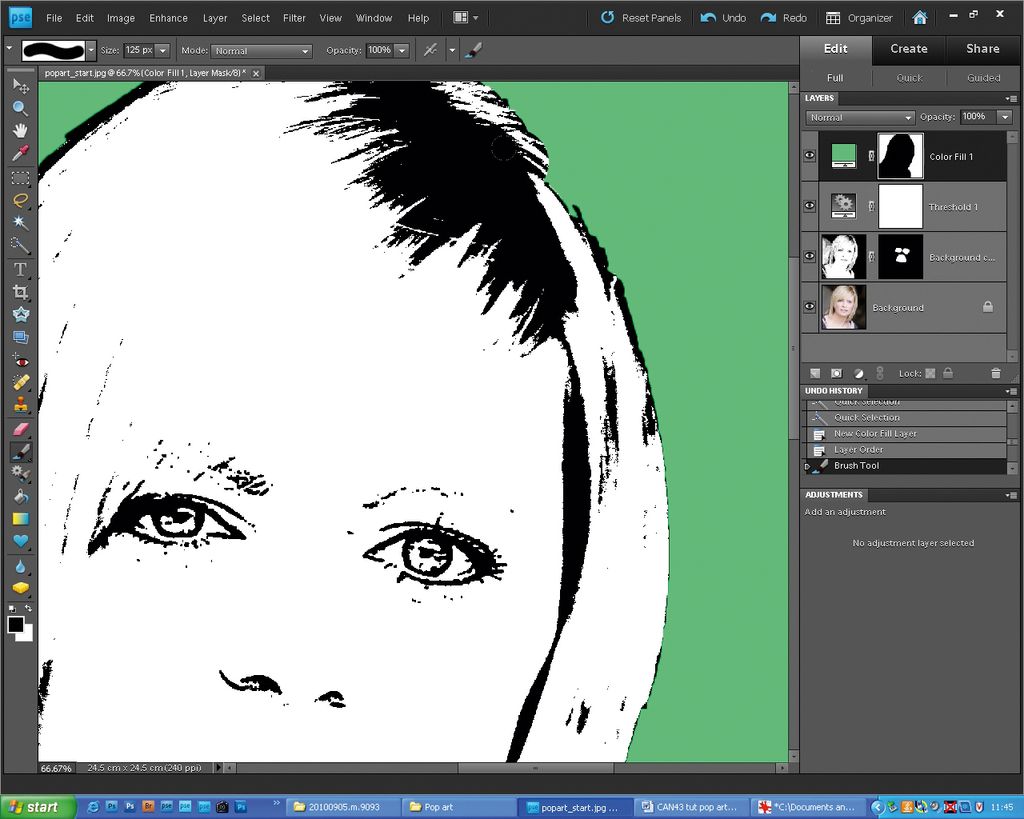This screenshot has height=819, width=1024.
Task: Hide the Threshold 1 layer
Action: coord(809,206)
